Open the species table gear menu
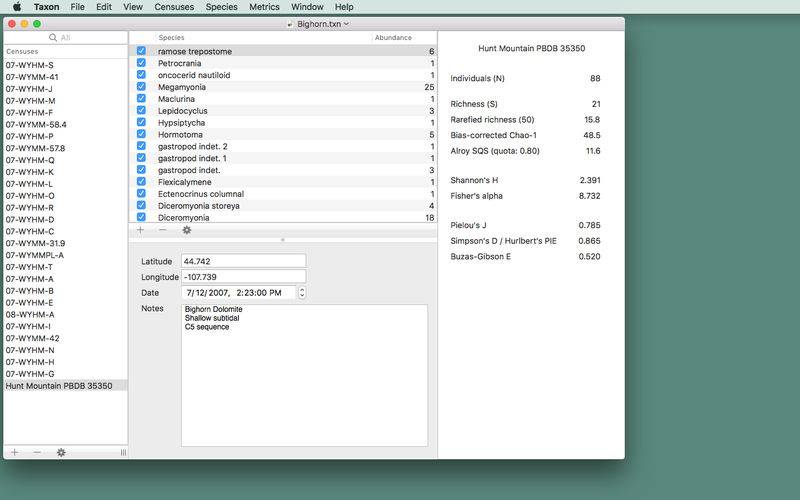The image size is (800, 500). [x=187, y=230]
